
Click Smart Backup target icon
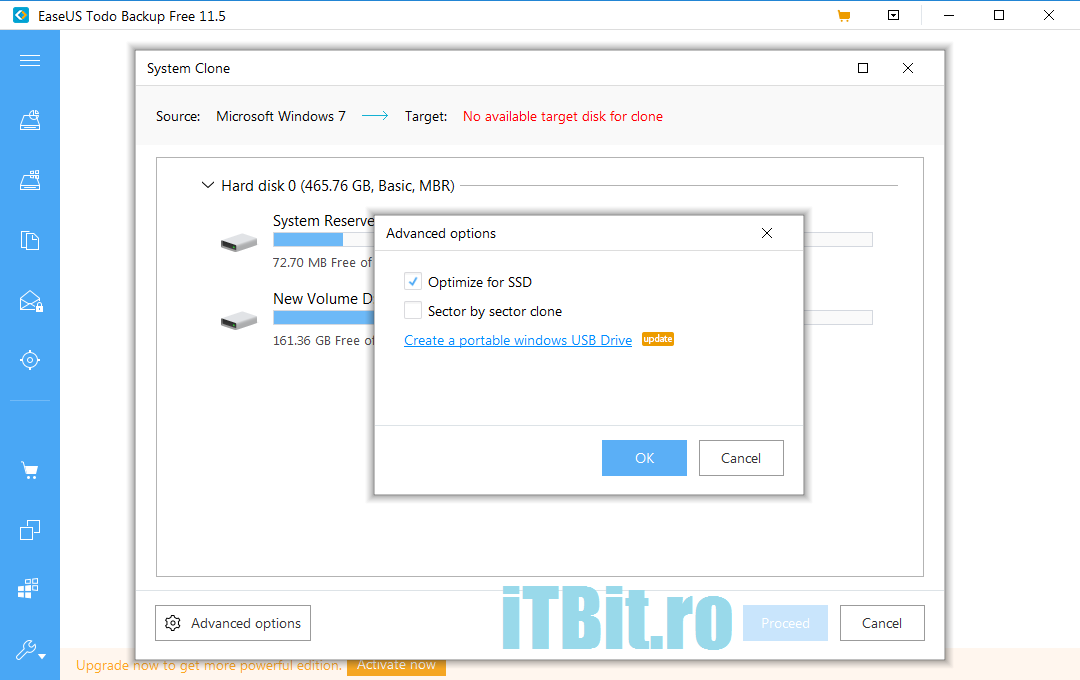(x=30, y=360)
